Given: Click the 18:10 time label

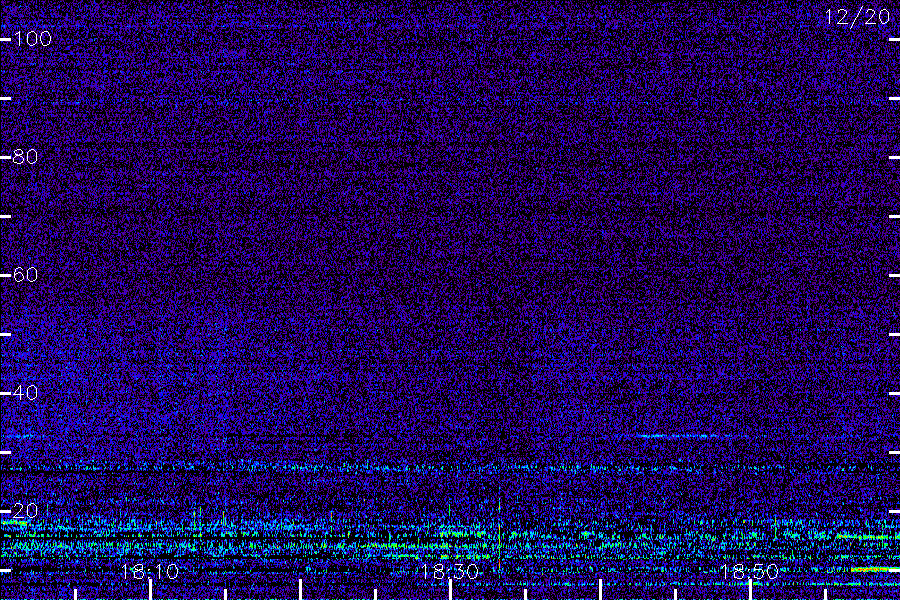Looking at the screenshot, I should (150, 571).
